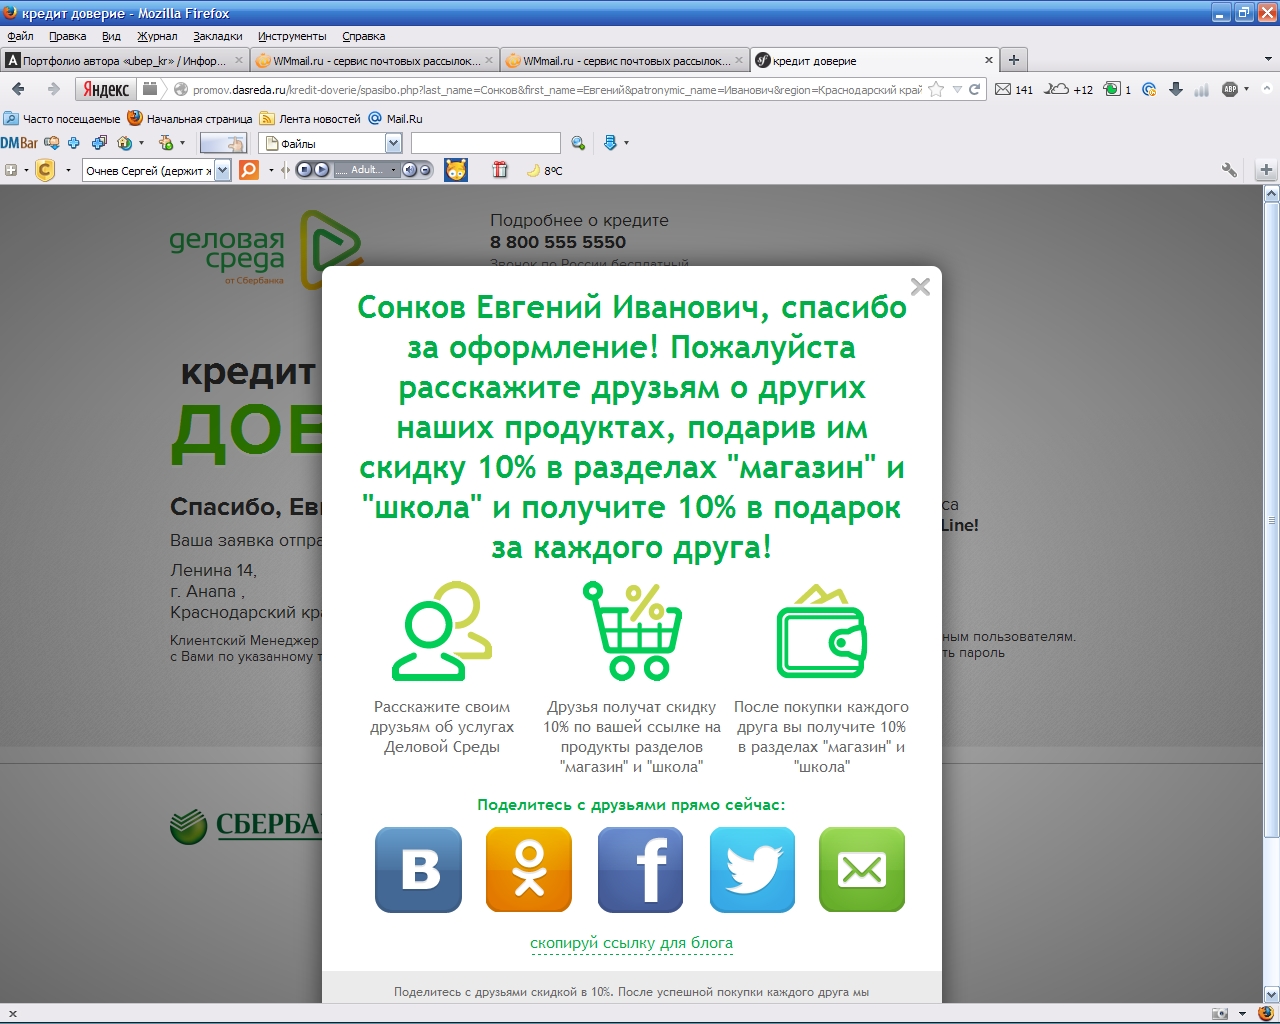Screen dimensions: 1280x1024
Task: Click the Яндекс button beside the address bar
Action: [x=105, y=89]
